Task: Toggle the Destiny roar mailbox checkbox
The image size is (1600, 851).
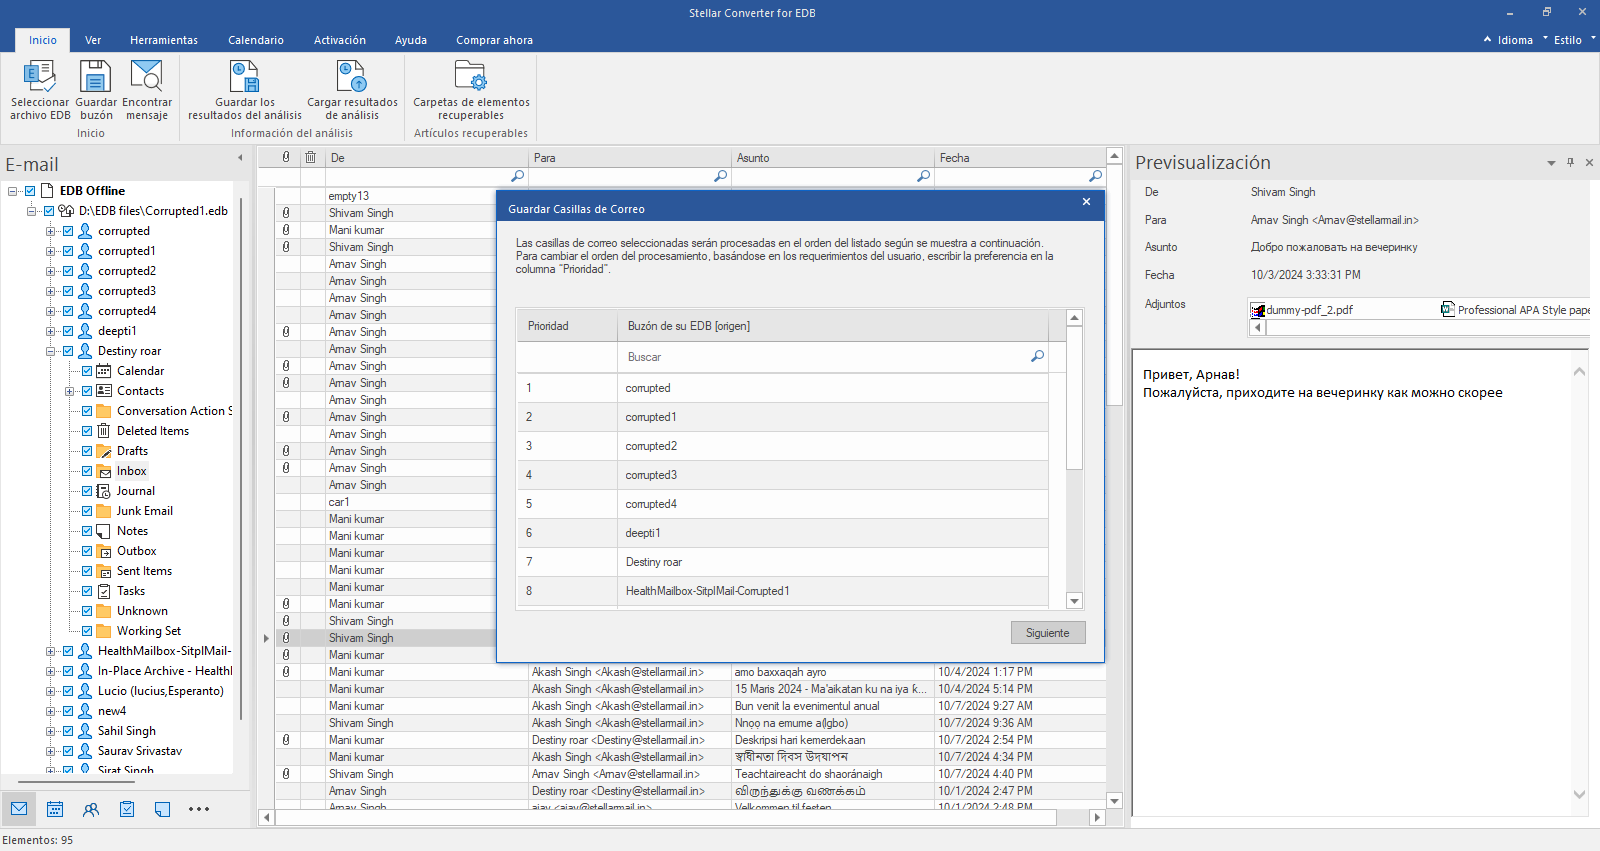Action: point(68,351)
